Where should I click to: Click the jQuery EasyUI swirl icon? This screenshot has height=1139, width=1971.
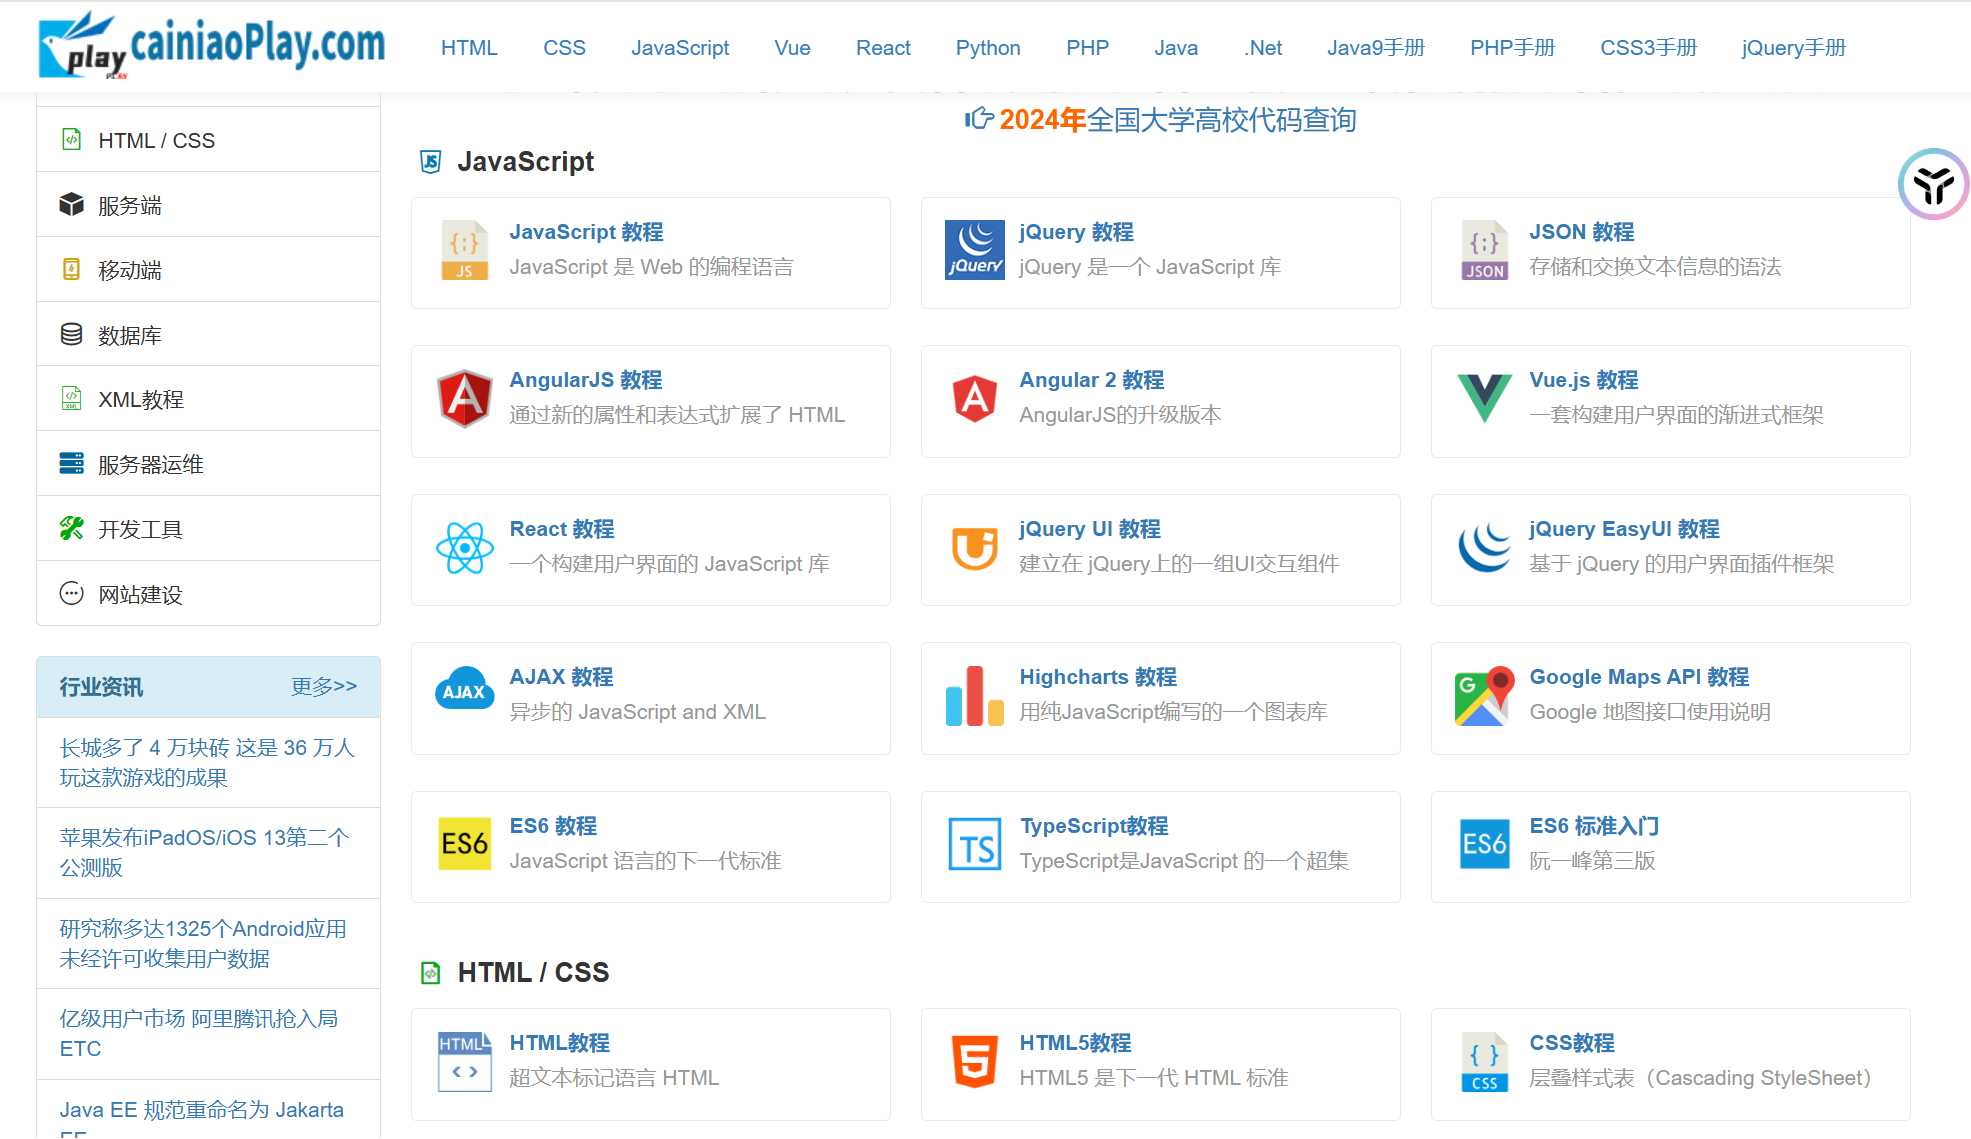click(1484, 547)
